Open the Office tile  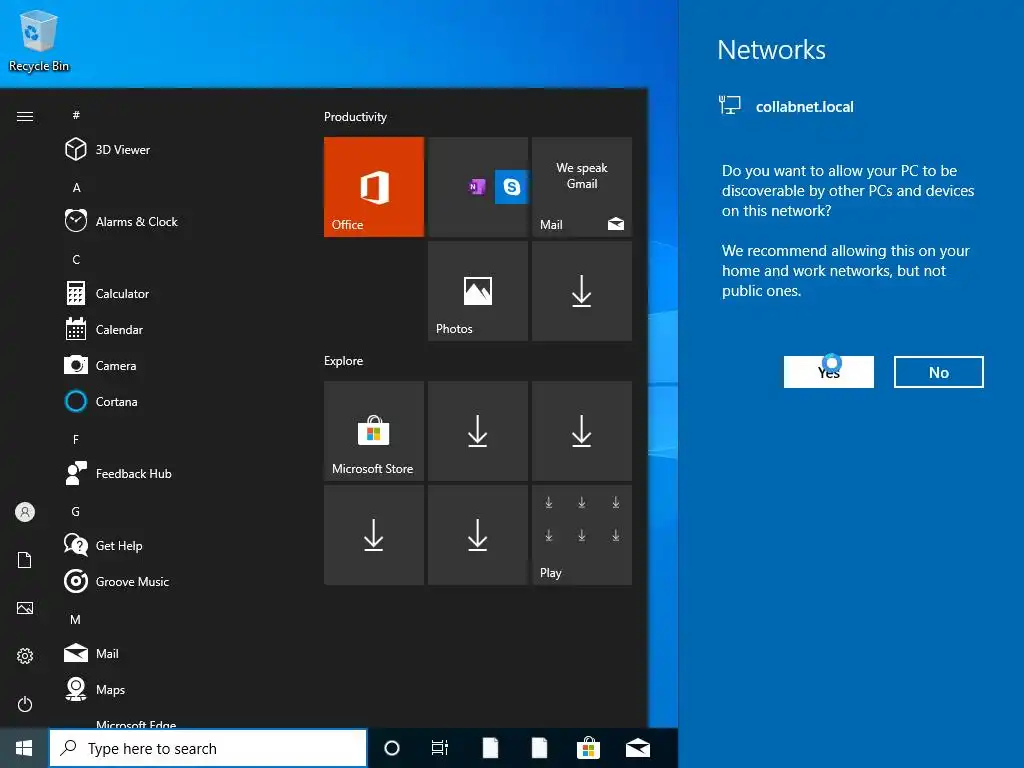click(374, 187)
